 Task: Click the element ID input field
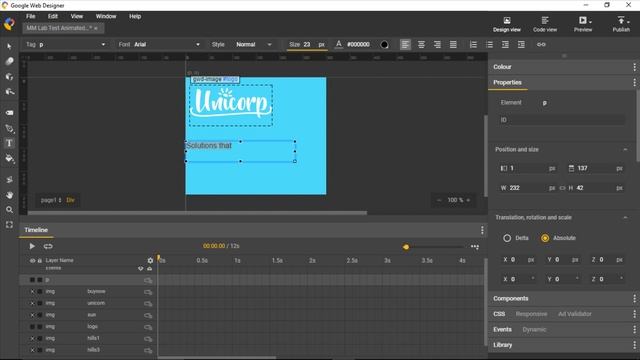click(562, 120)
